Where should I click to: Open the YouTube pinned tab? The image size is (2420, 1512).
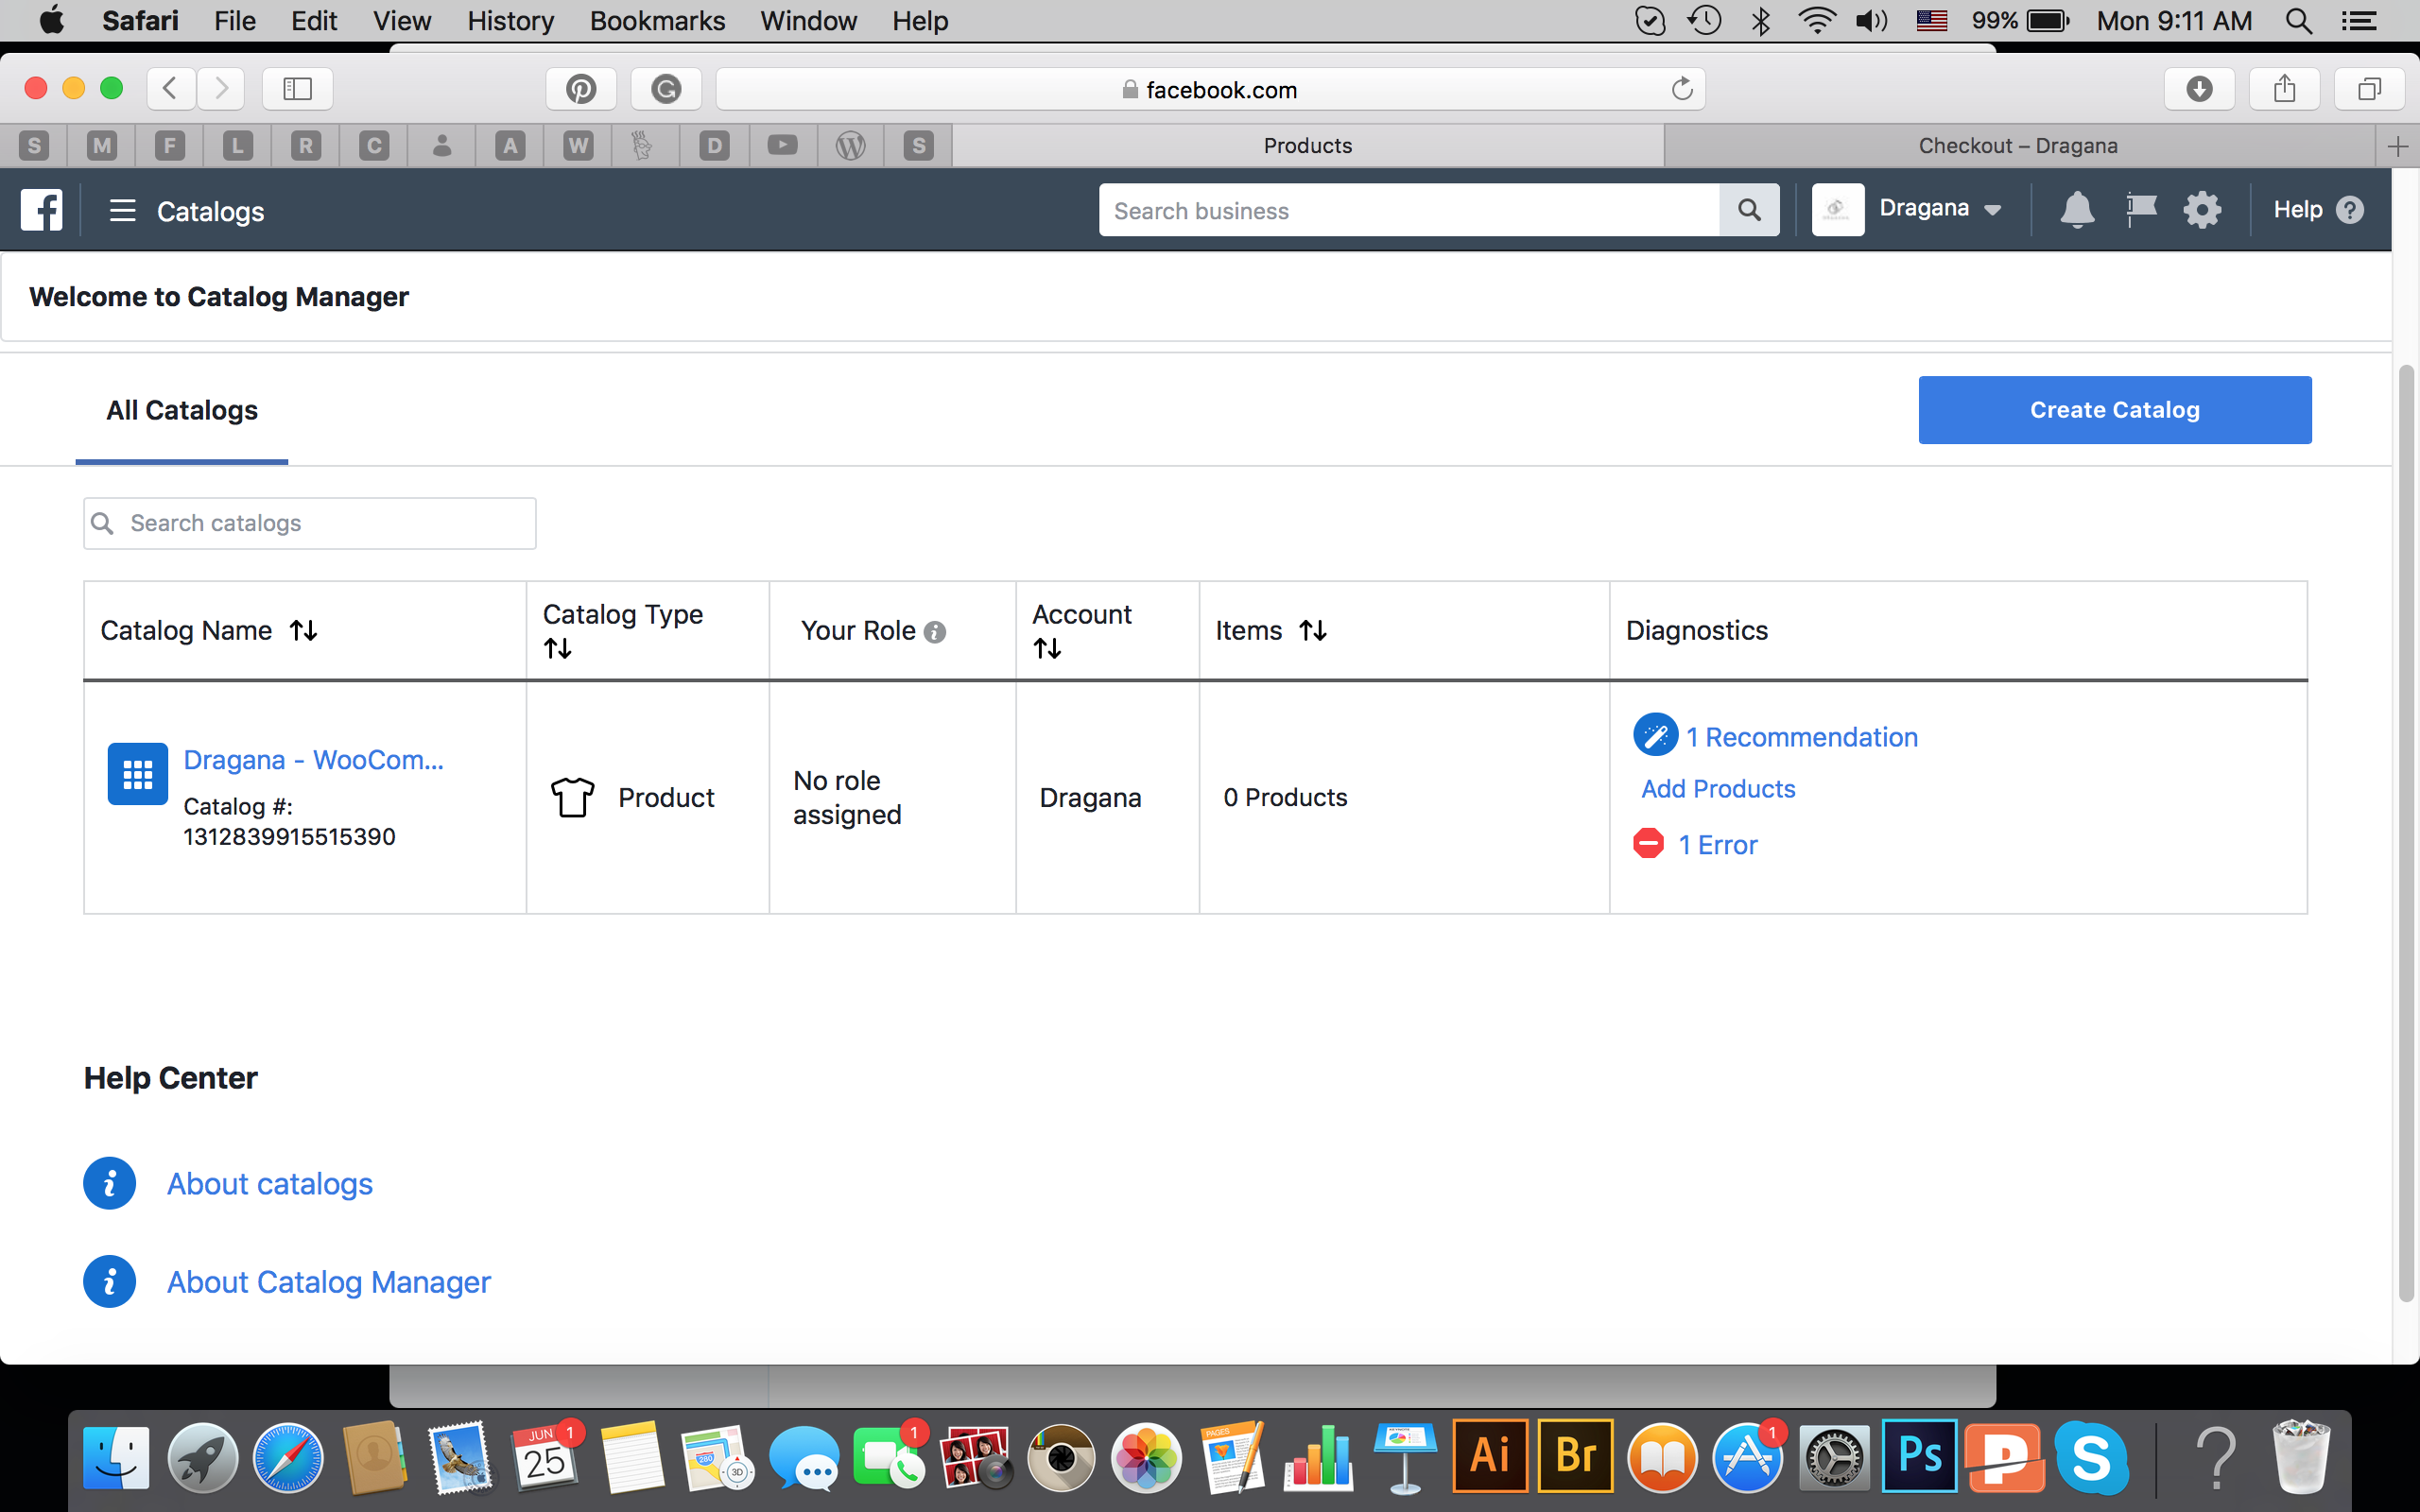click(x=783, y=146)
